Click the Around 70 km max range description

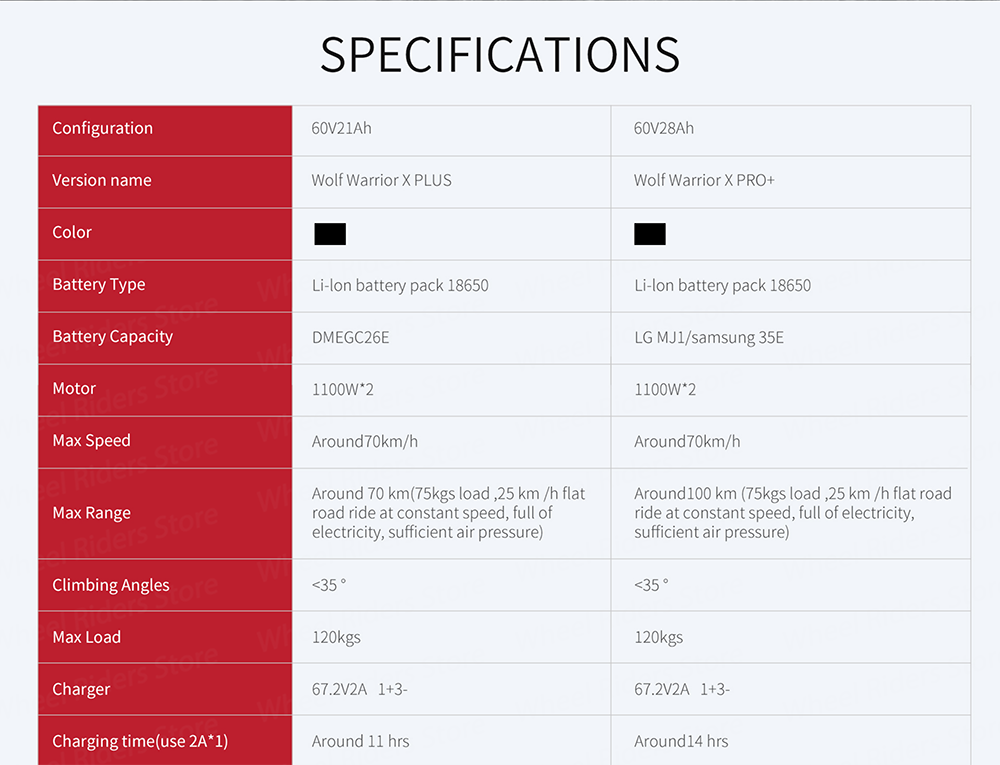click(448, 513)
